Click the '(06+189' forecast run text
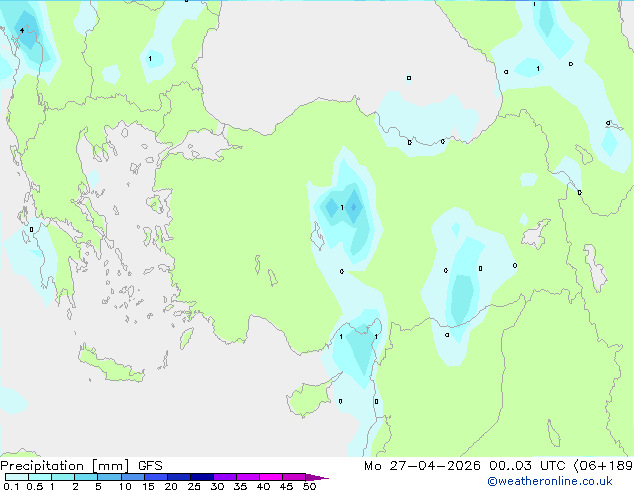634x490 pixels. point(603,466)
